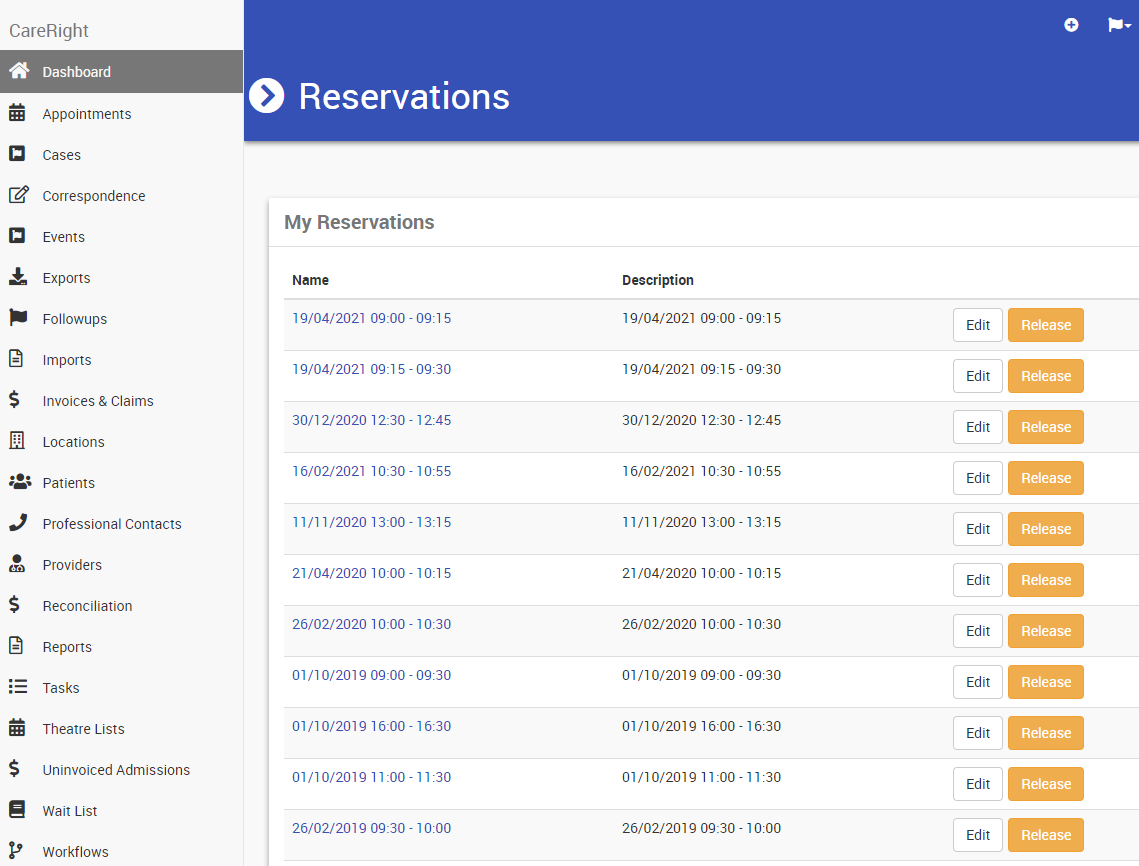The image size is (1139, 866).
Task: Open the flag dropdown in header
Action: pyautogui.click(x=1119, y=25)
